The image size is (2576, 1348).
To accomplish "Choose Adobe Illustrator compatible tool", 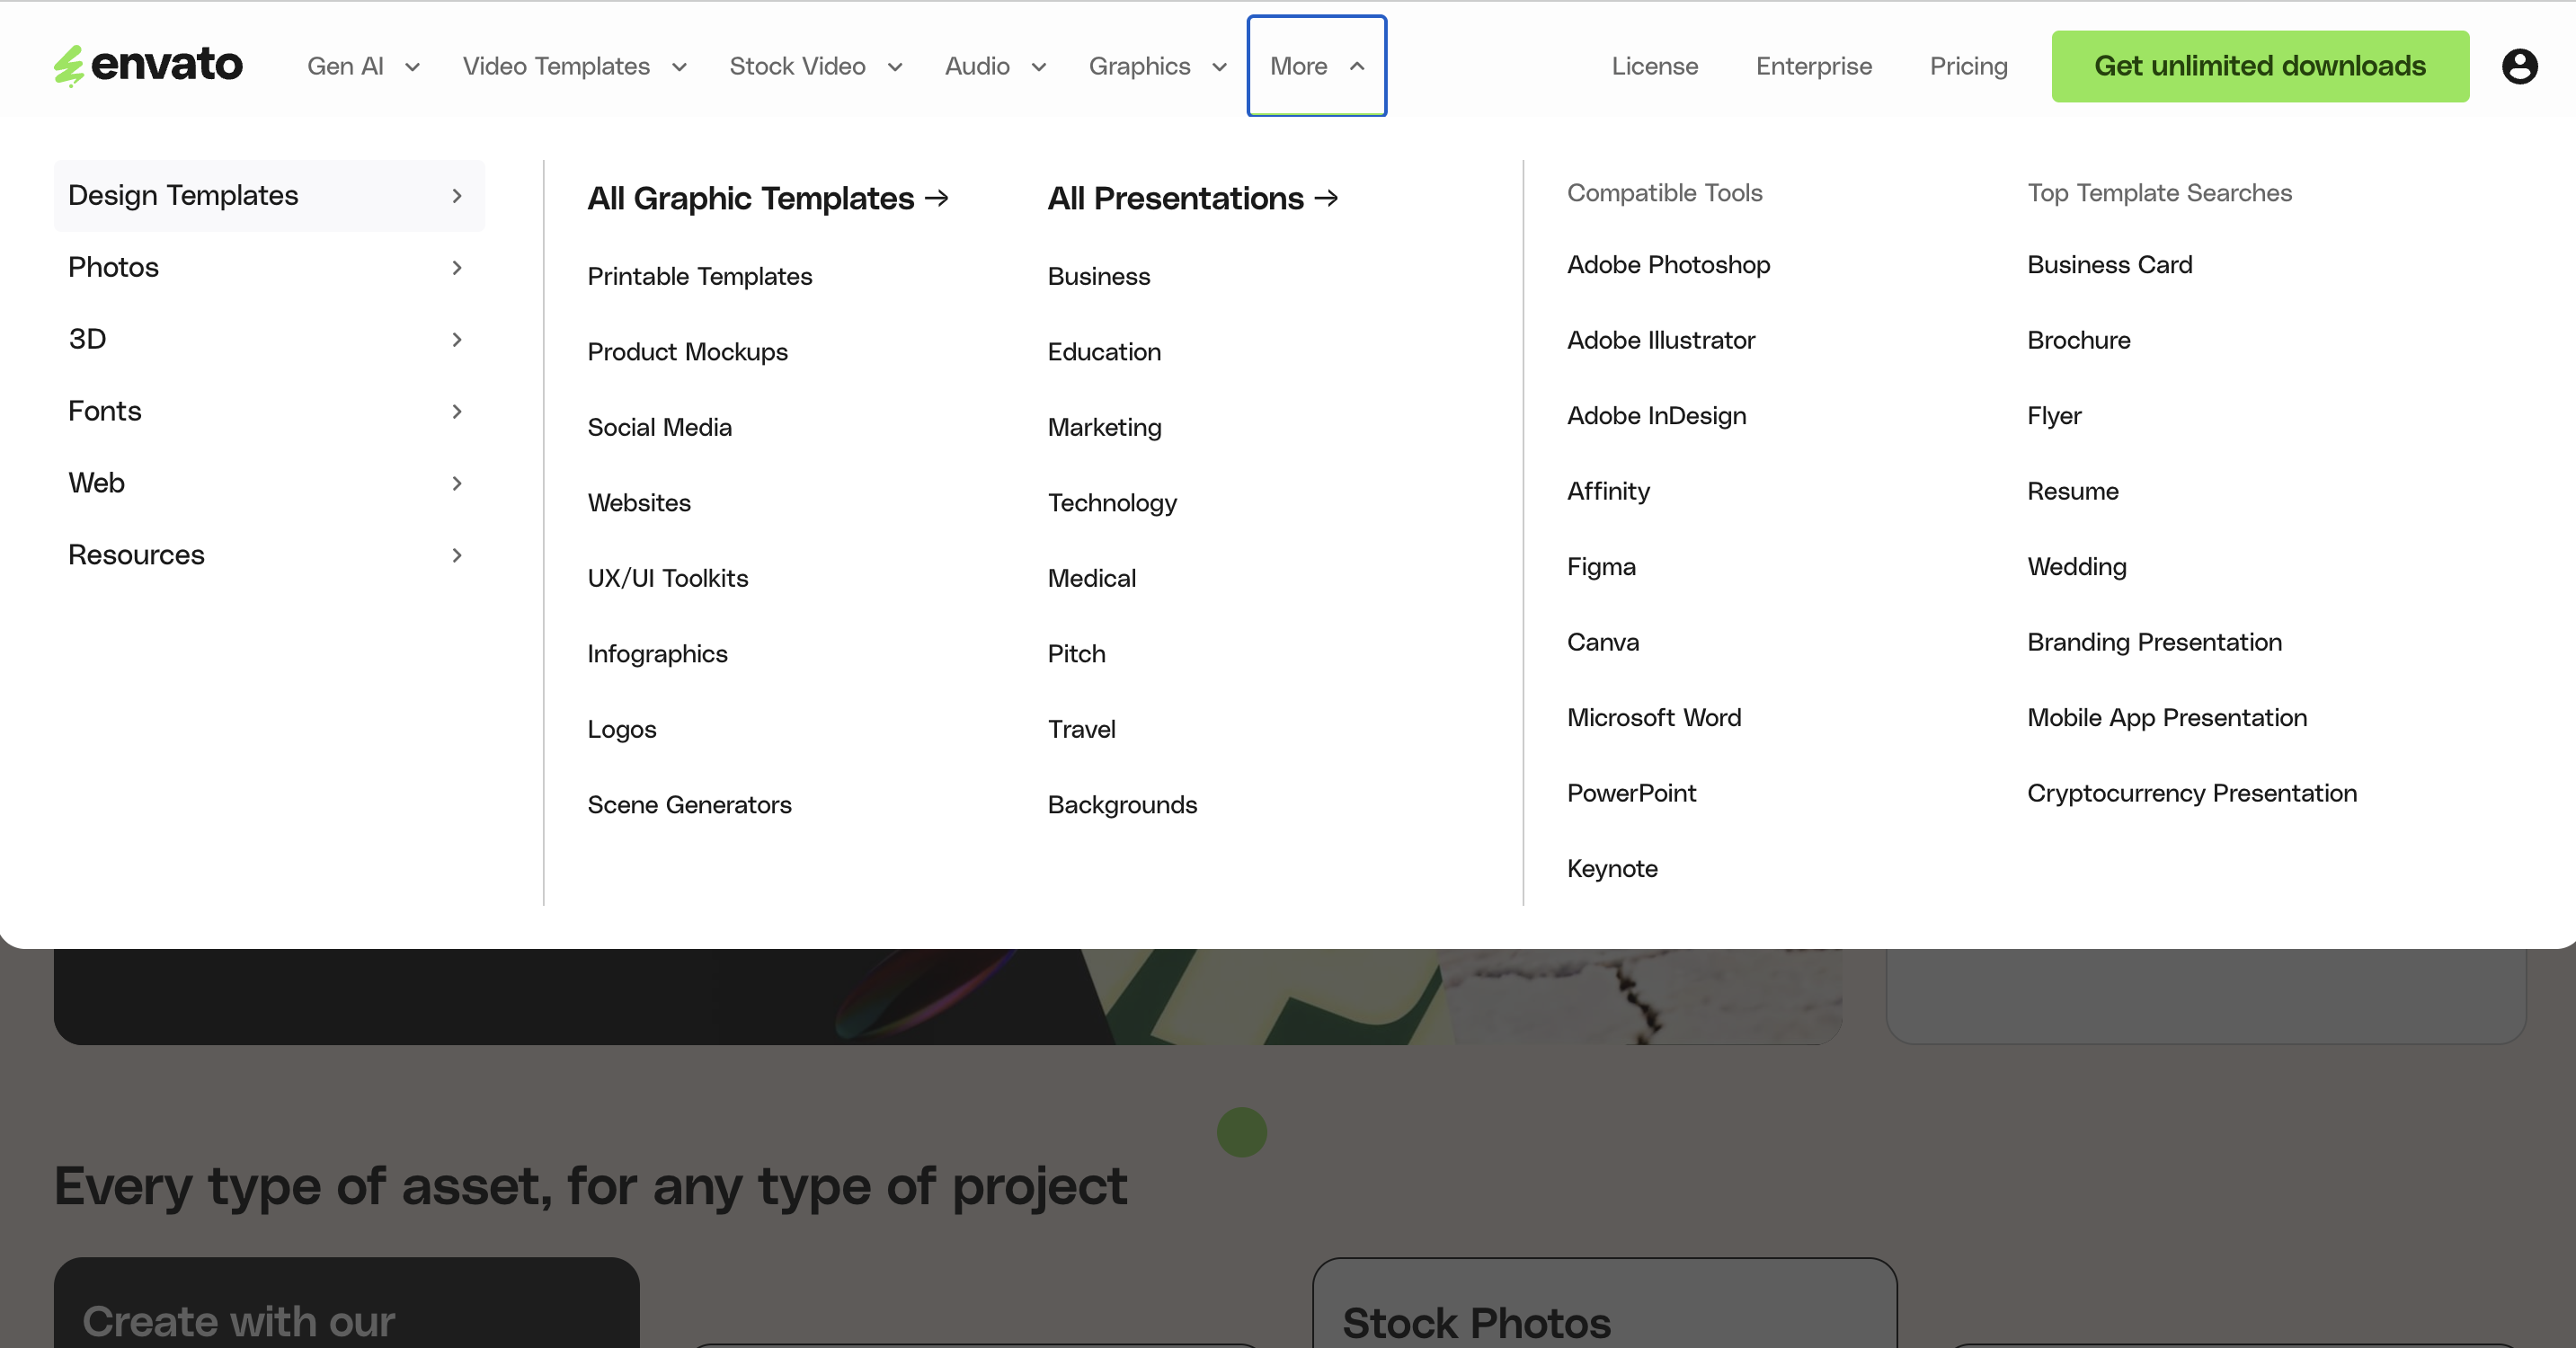I will point(1660,340).
